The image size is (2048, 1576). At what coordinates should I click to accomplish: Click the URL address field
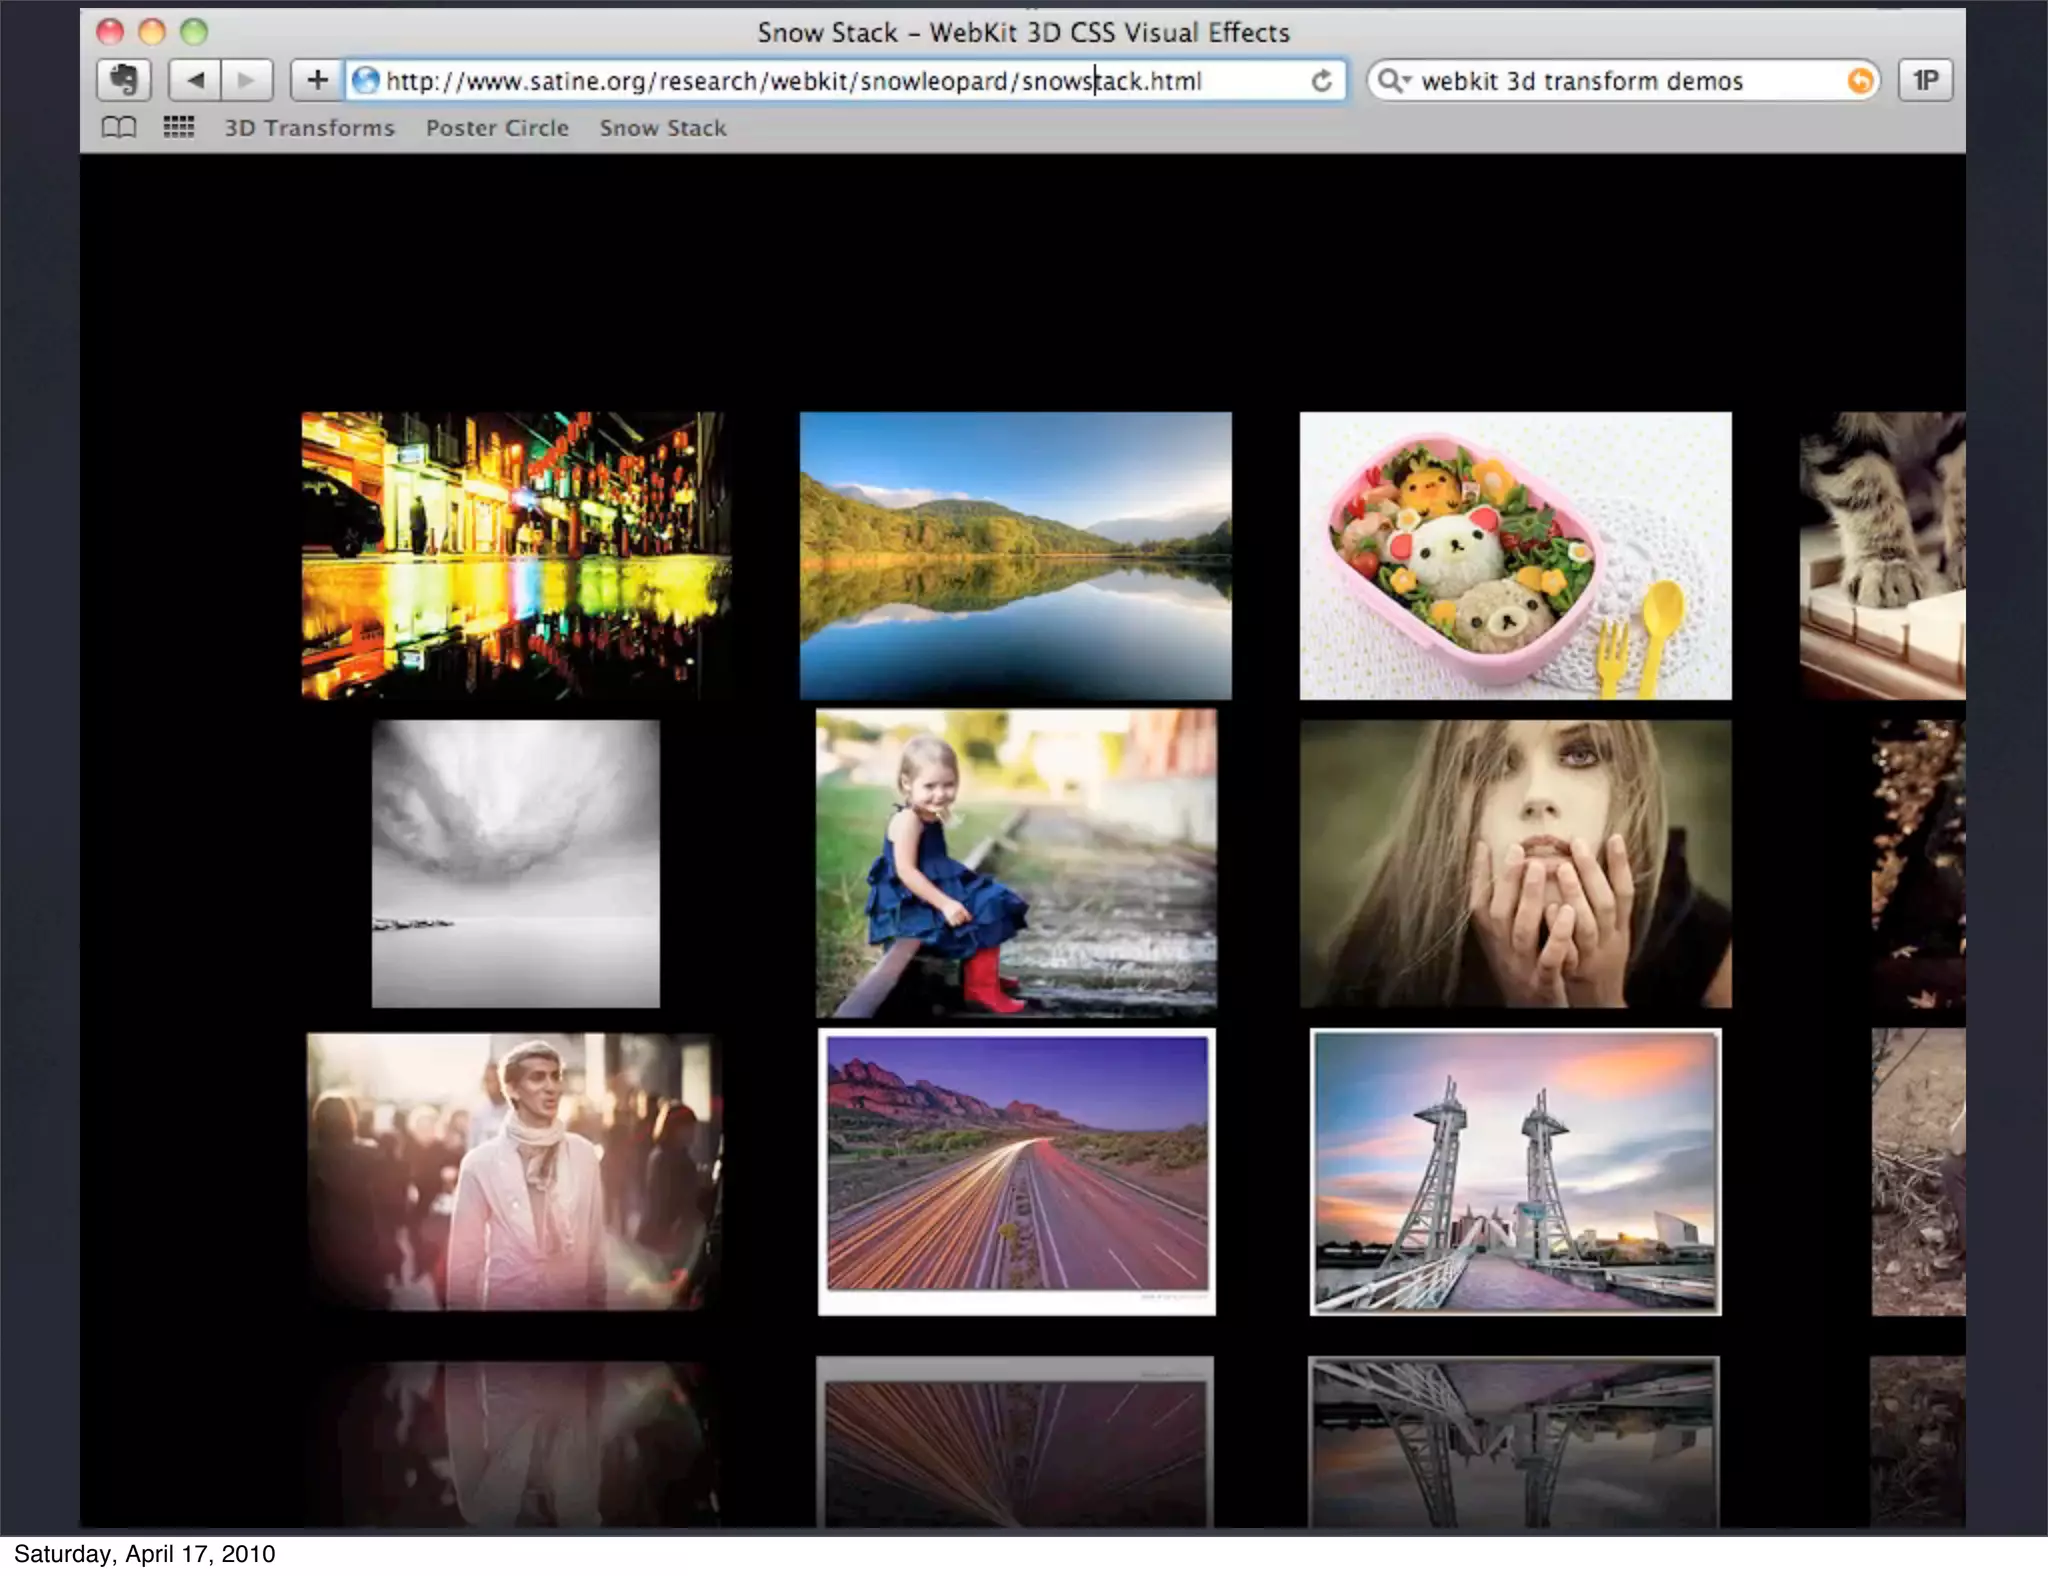point(800,81)
